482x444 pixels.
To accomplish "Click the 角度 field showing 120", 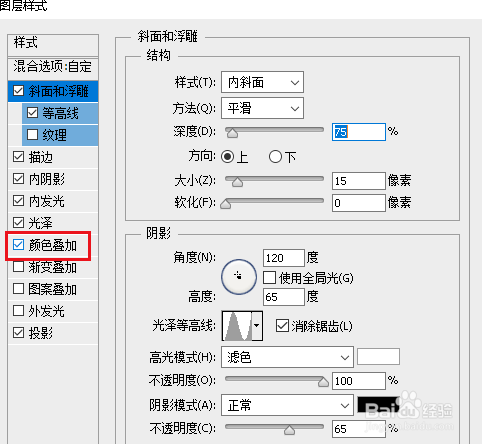I will click(x=284, y=258).
